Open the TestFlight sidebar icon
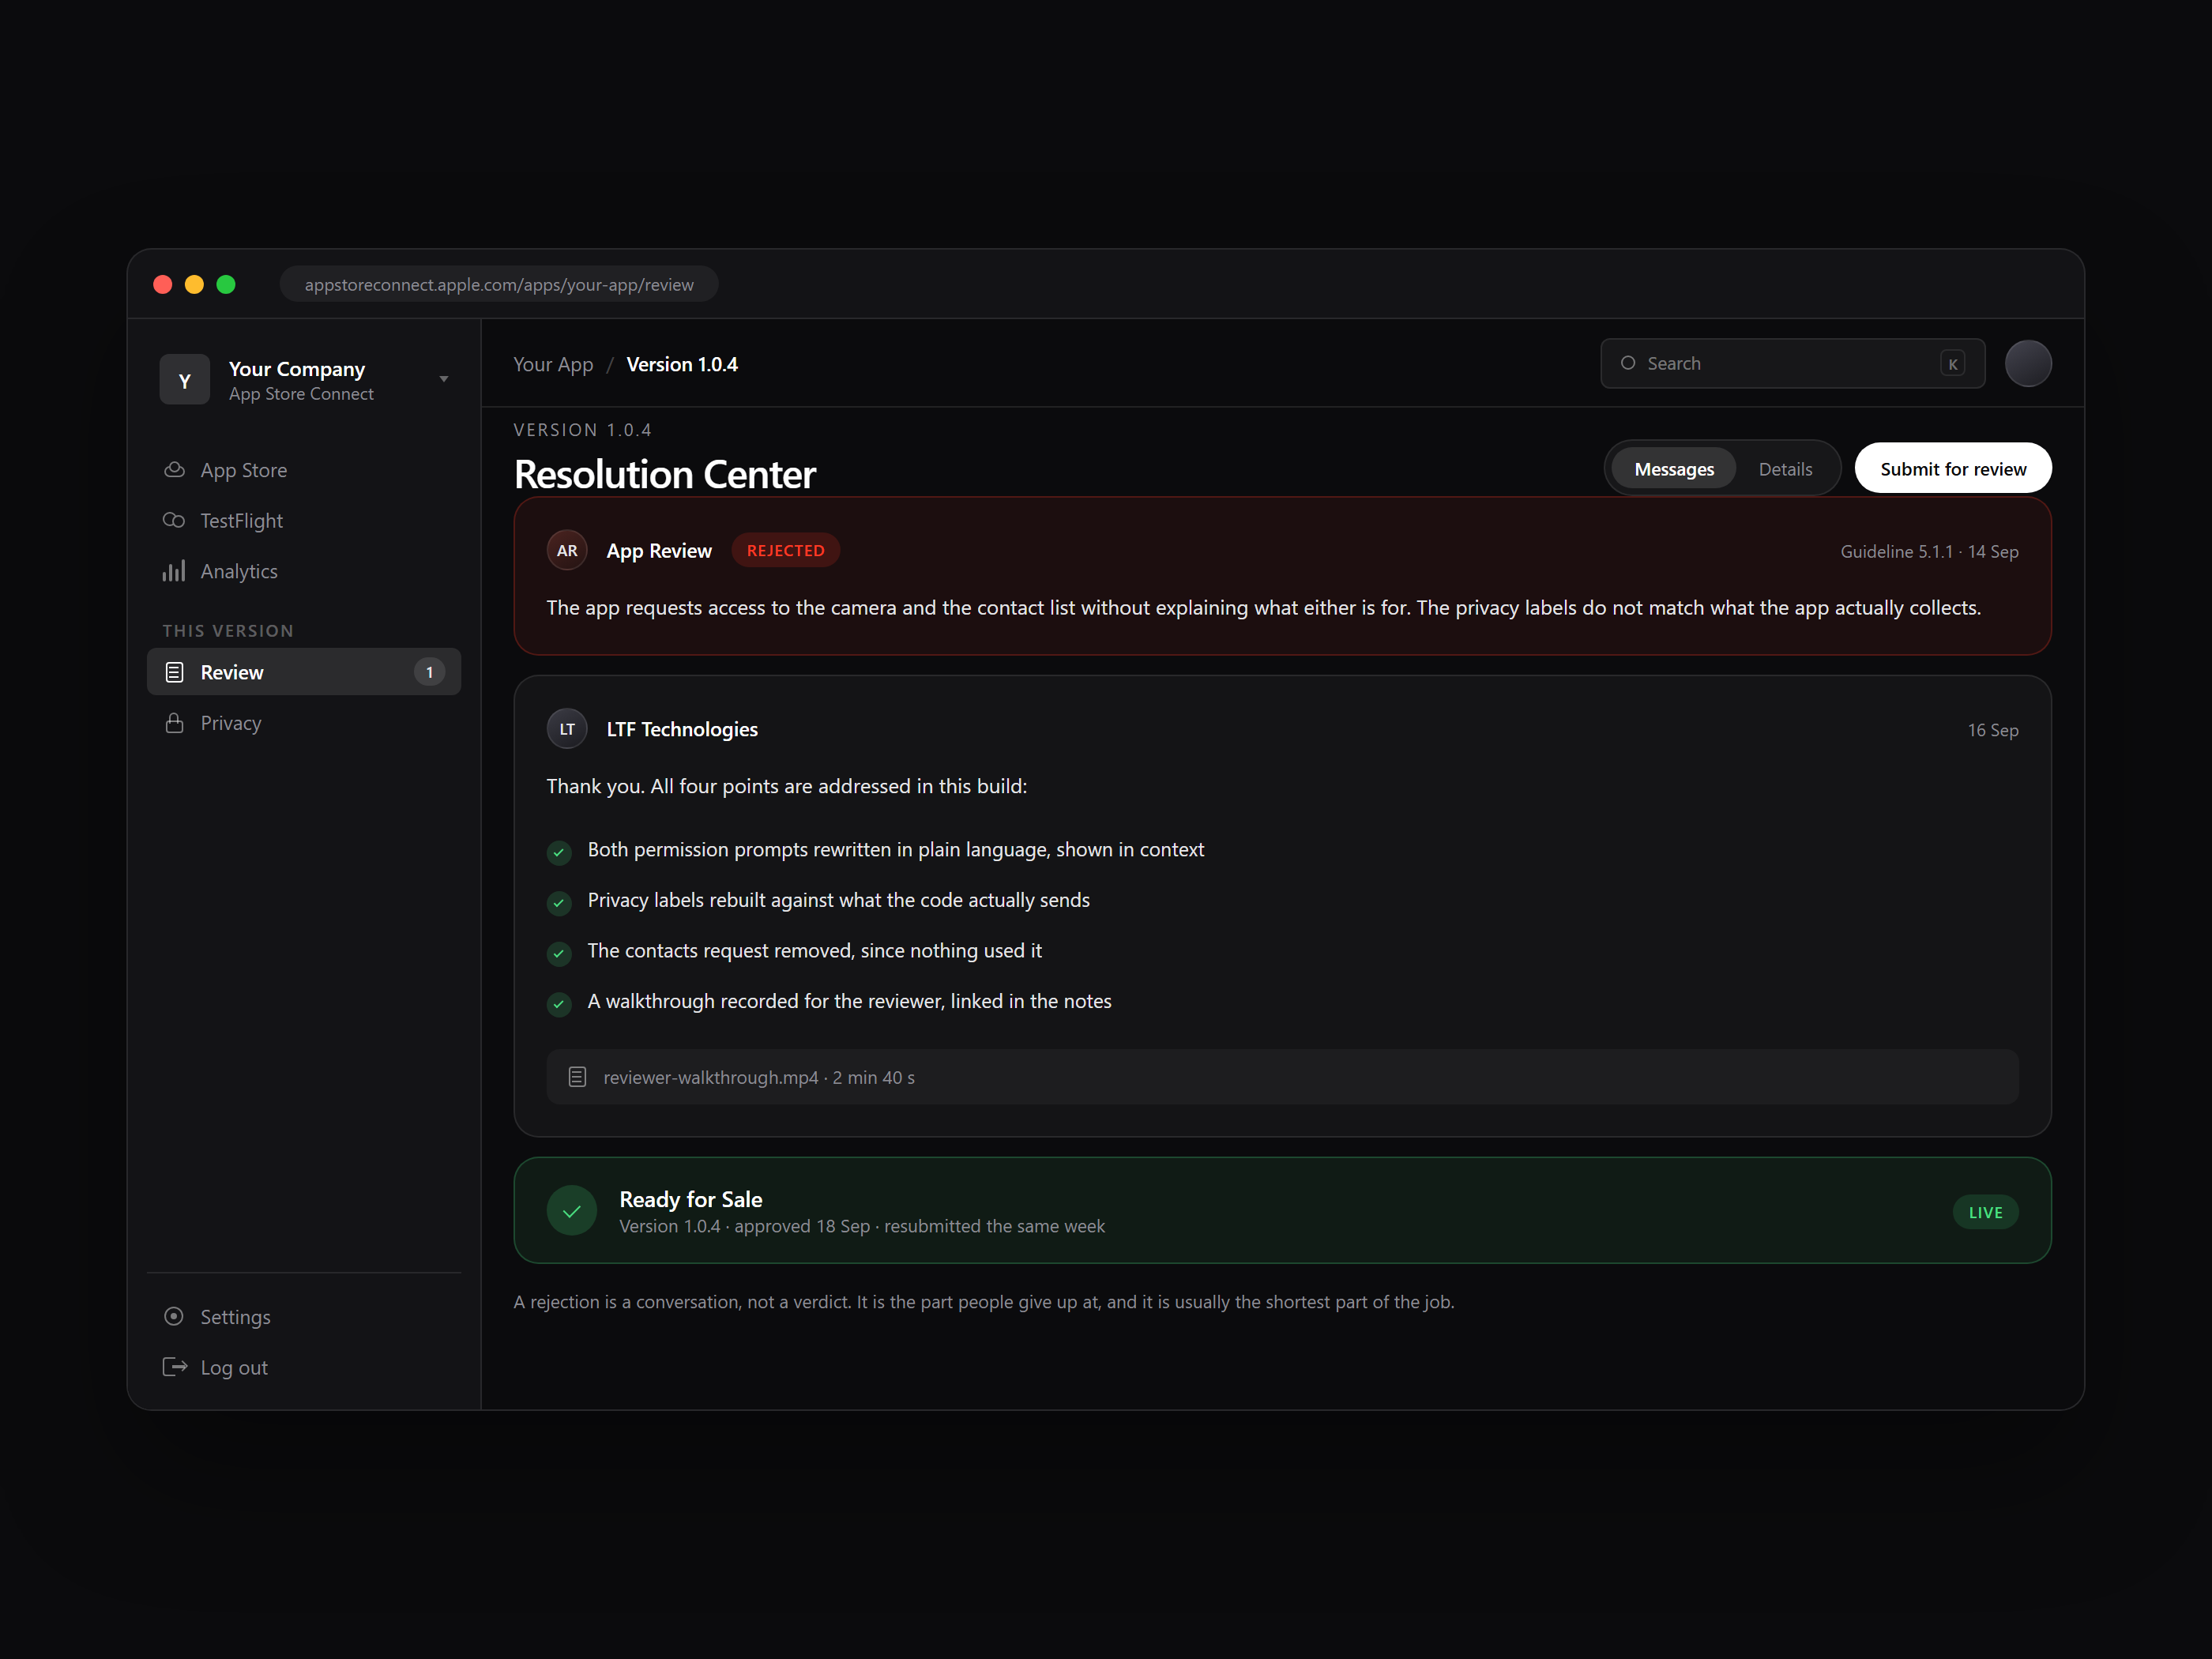2212x1659 pixels. [x=174, y=520]
